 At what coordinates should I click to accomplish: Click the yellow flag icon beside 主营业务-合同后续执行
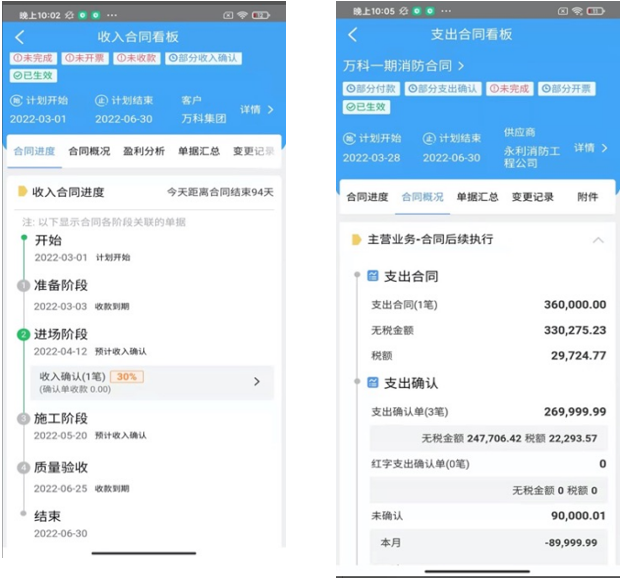pyautogui.click(x=355, y=240)
